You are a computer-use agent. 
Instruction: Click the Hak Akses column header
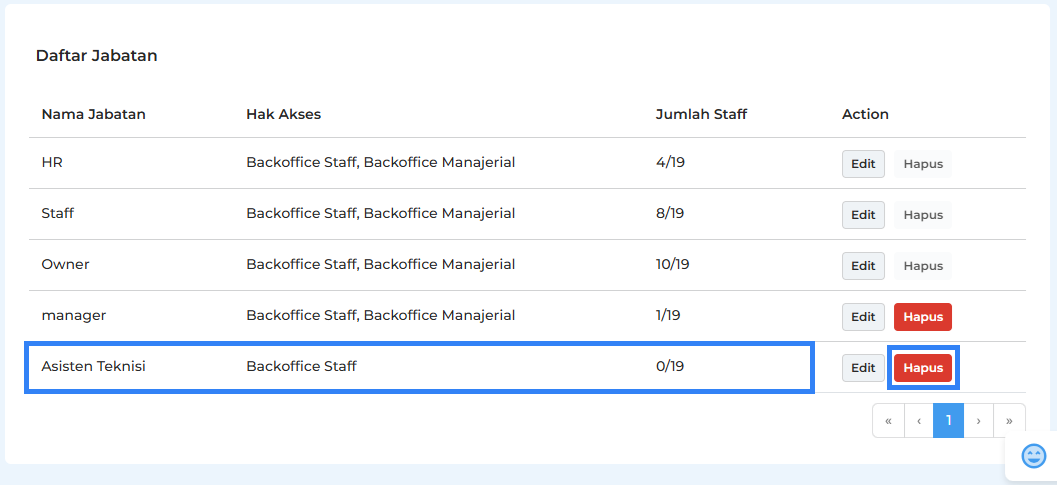[283, 114]
